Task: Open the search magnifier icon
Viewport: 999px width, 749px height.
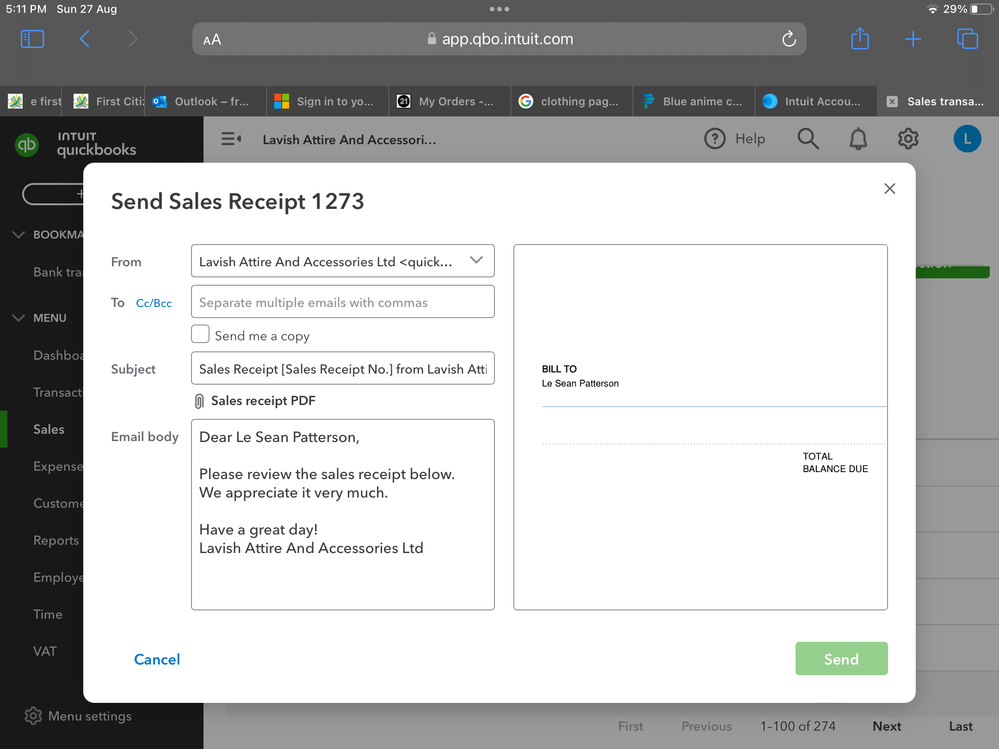Action: (808, 139)
